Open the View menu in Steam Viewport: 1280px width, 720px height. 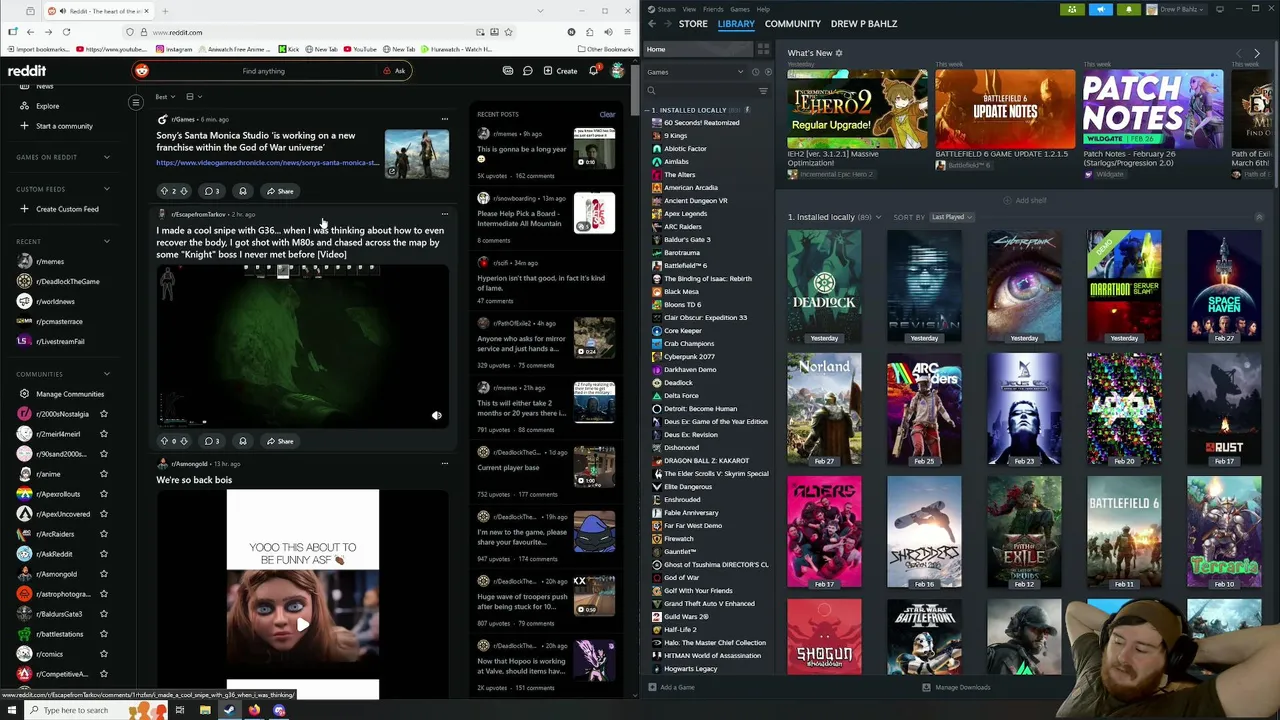[x=689, y=9]
